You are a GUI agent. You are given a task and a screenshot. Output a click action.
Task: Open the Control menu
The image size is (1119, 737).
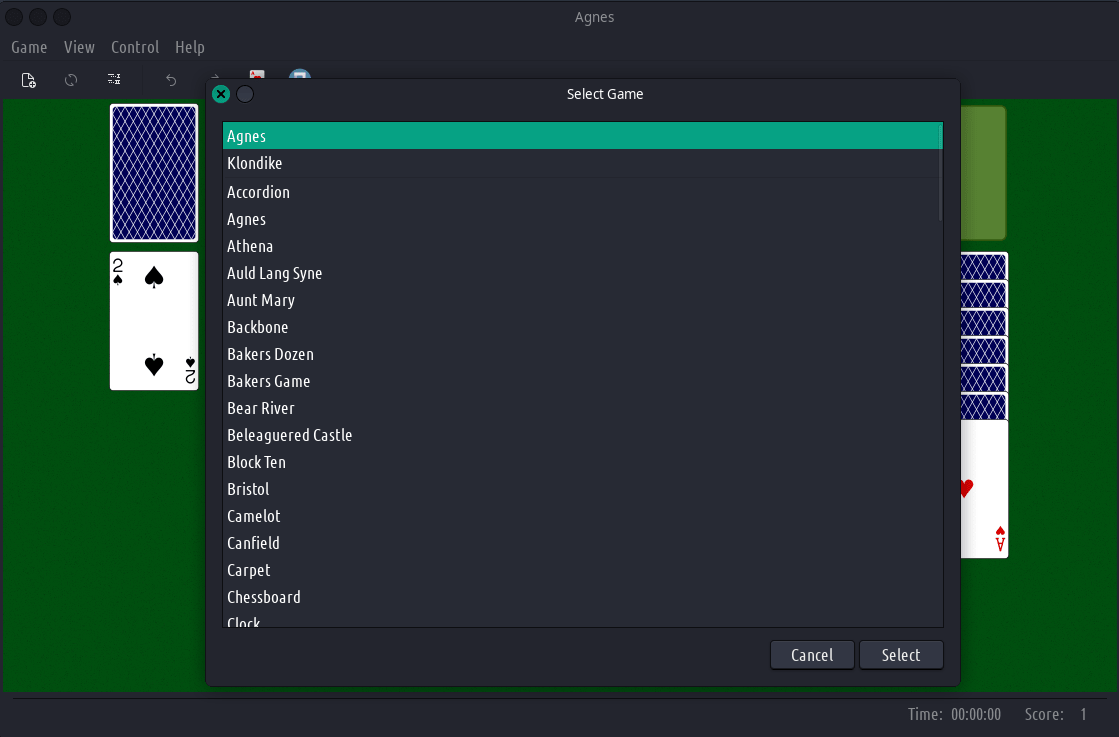135,47
